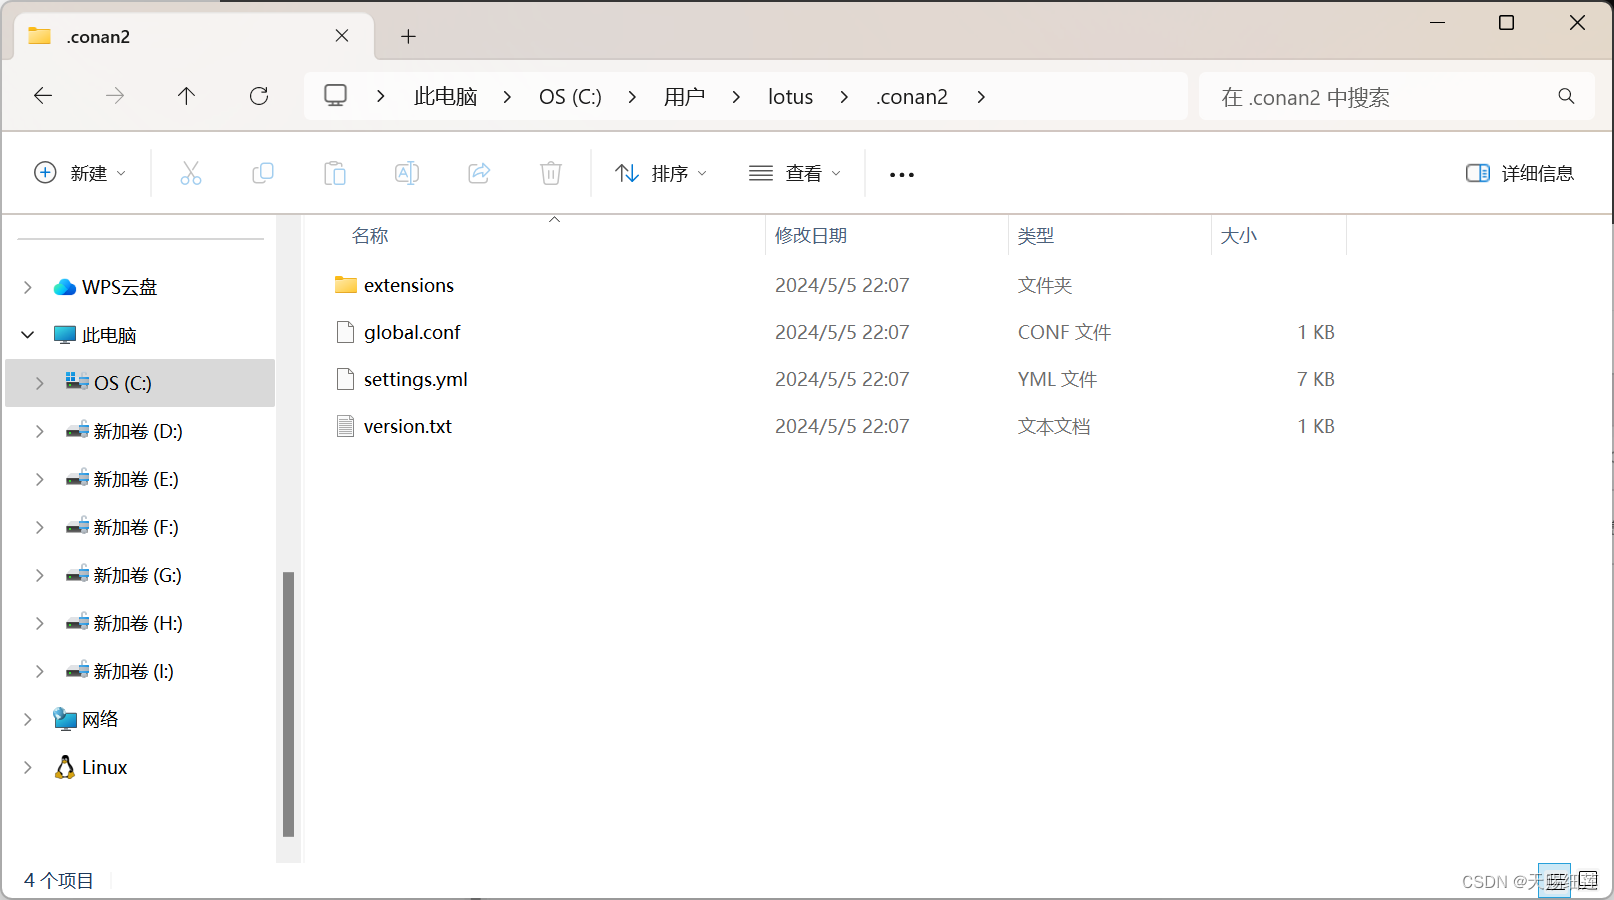Toggle the 详细信息 details pane
Screen dimensions: 1614x900
click(x=1520, y=173)
